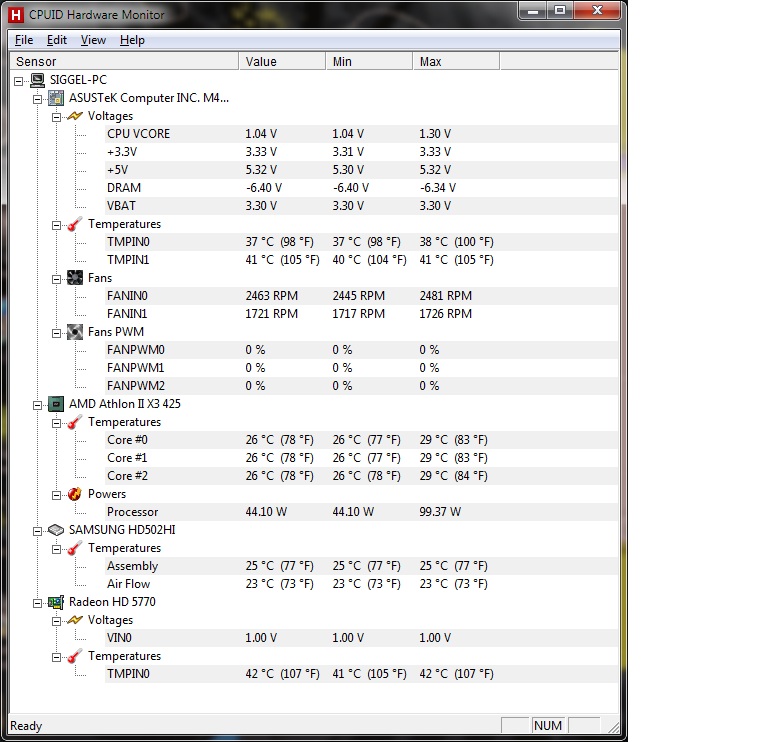Click the SAMSUNG HD502HI hard drive icon
Screen dimensions: 768x742
pyautogui.click(x=56, y=530)
